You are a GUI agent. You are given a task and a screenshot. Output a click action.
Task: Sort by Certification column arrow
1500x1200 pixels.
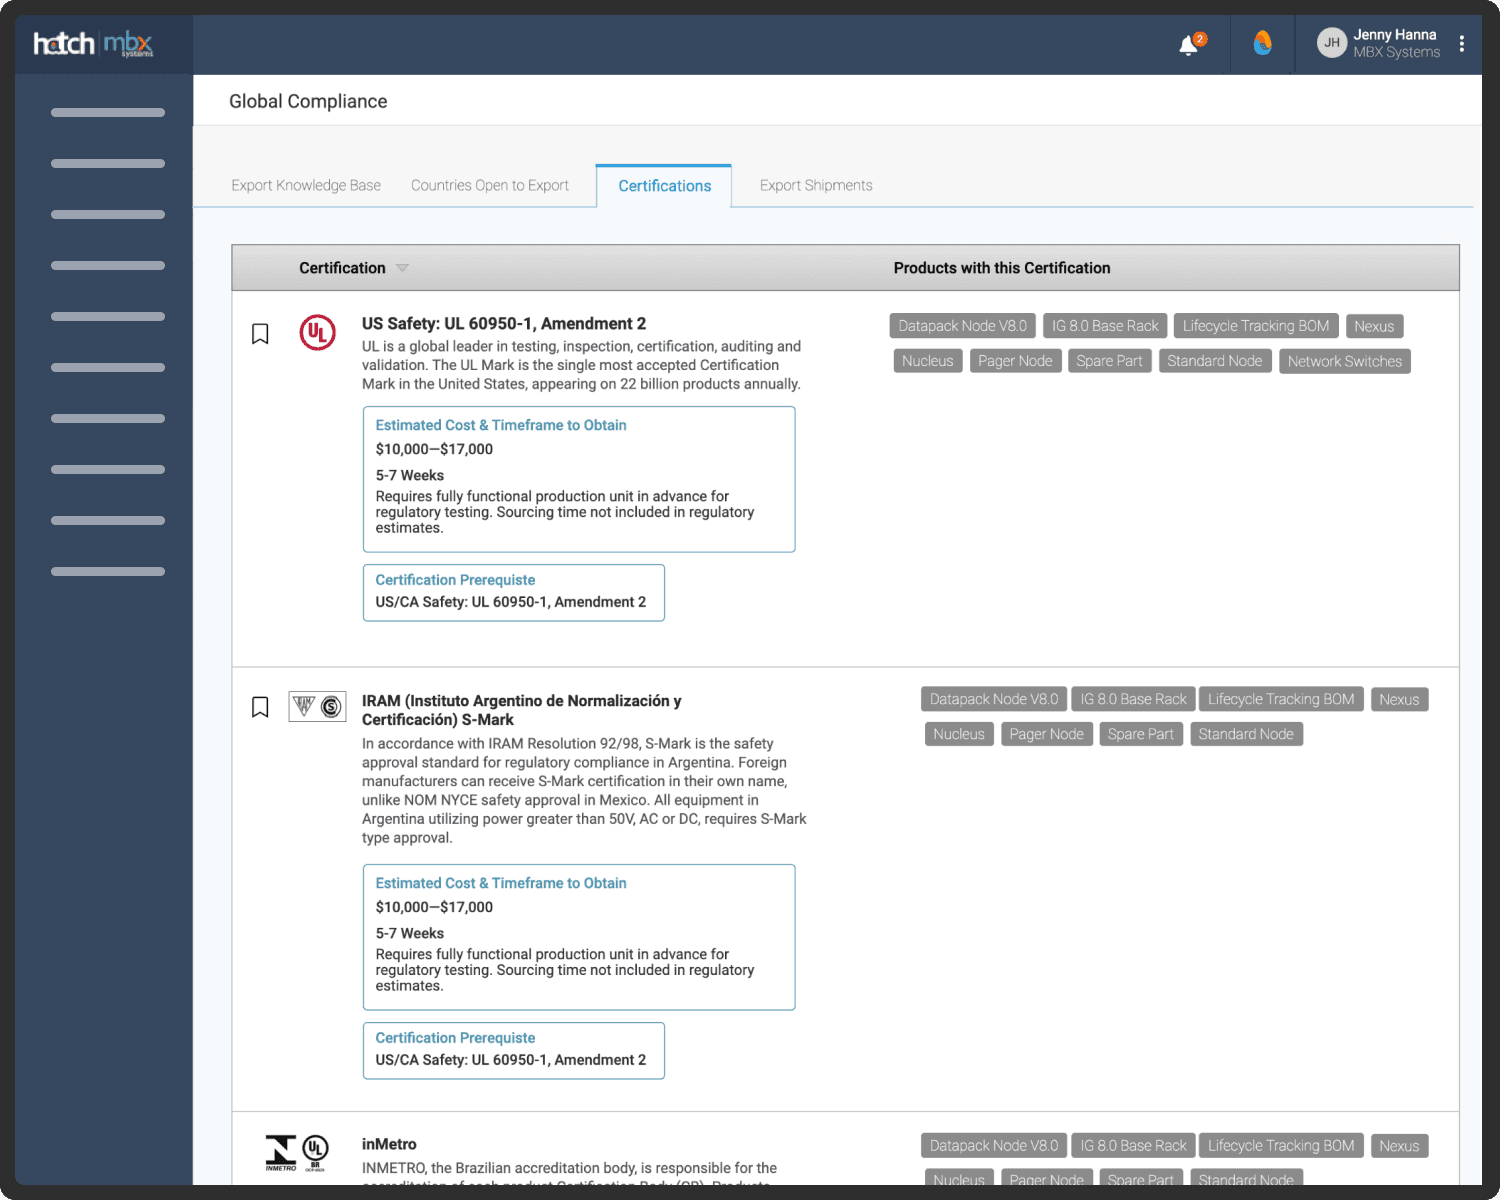402,268
